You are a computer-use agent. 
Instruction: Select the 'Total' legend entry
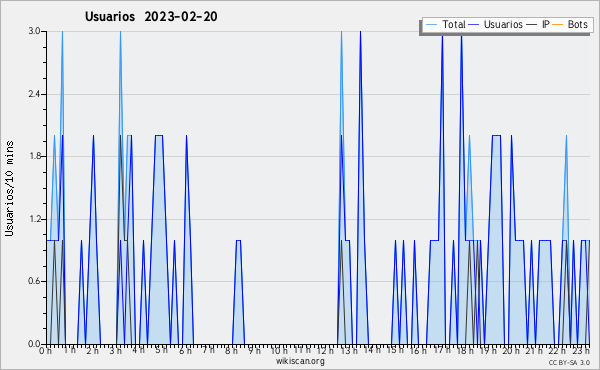(454, 24)
